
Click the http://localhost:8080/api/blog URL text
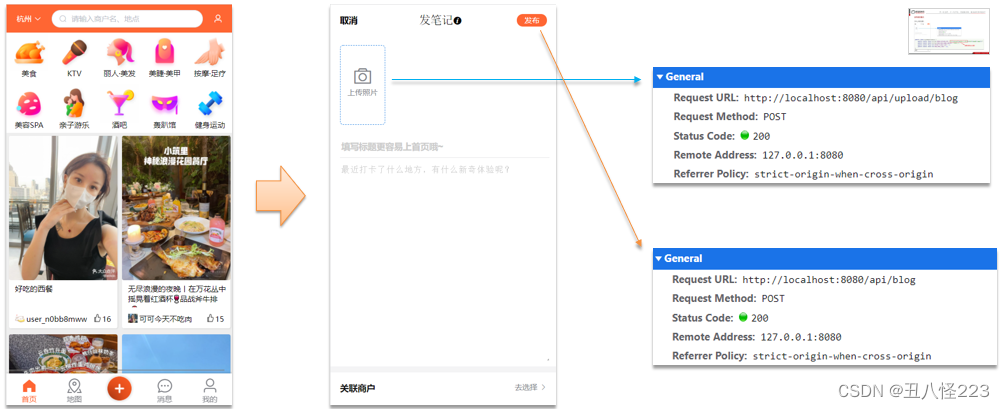point(829,280)
